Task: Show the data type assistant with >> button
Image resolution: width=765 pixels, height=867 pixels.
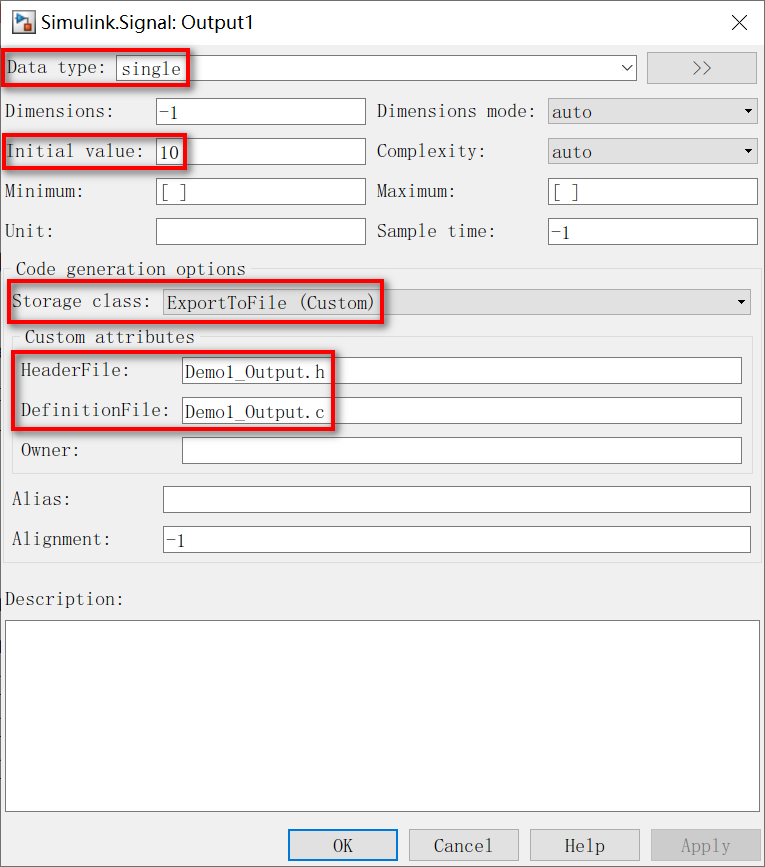Action: click(x=701, y=68)
